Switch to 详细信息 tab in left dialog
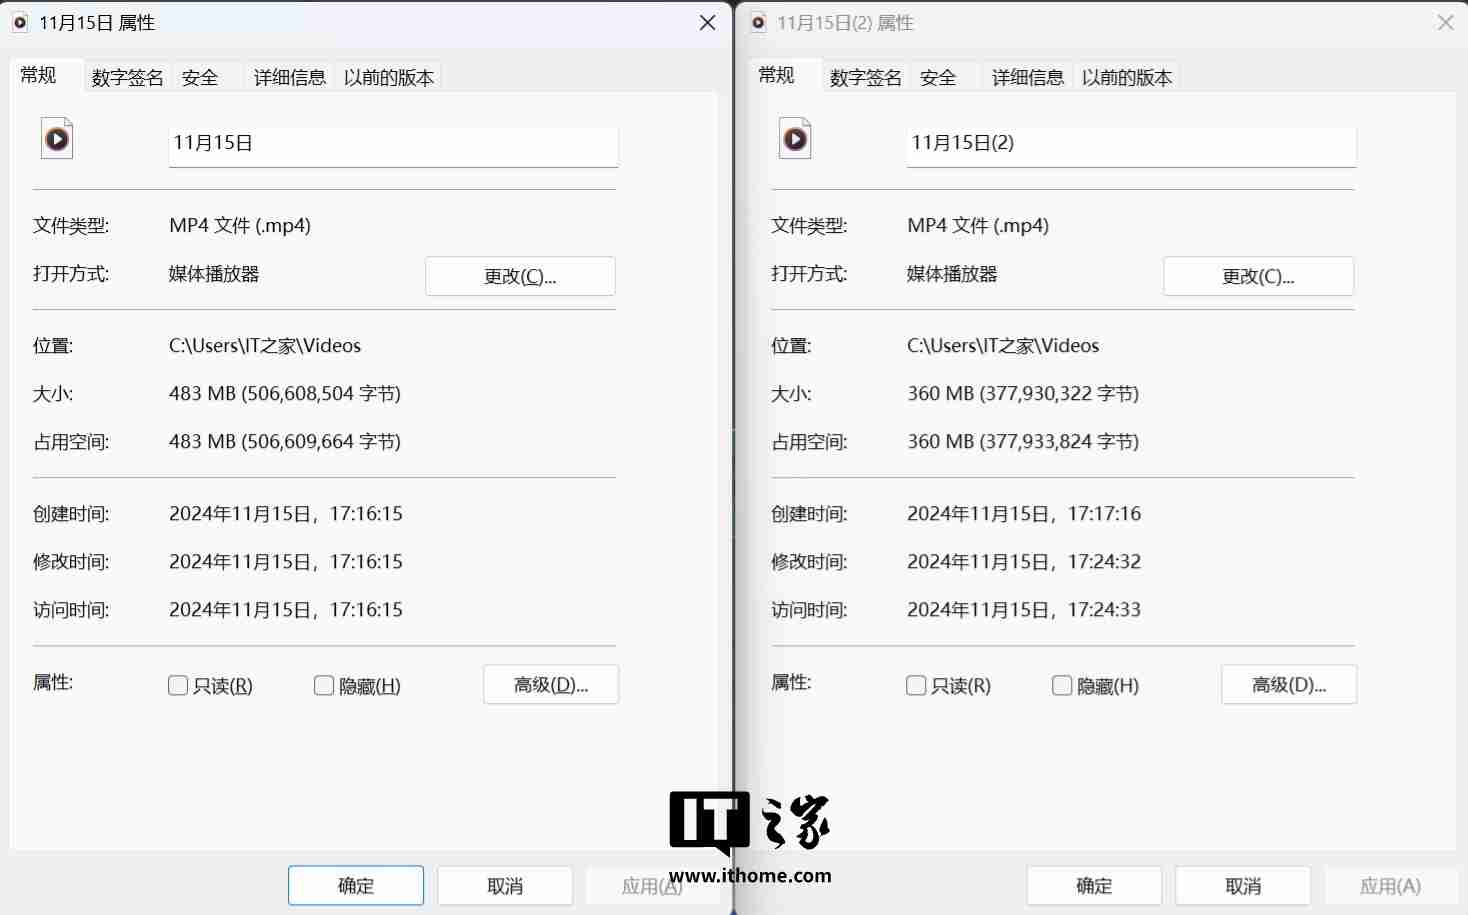Image resolution: width=1468 pixels, height=915 pixels. coord(288,77)
